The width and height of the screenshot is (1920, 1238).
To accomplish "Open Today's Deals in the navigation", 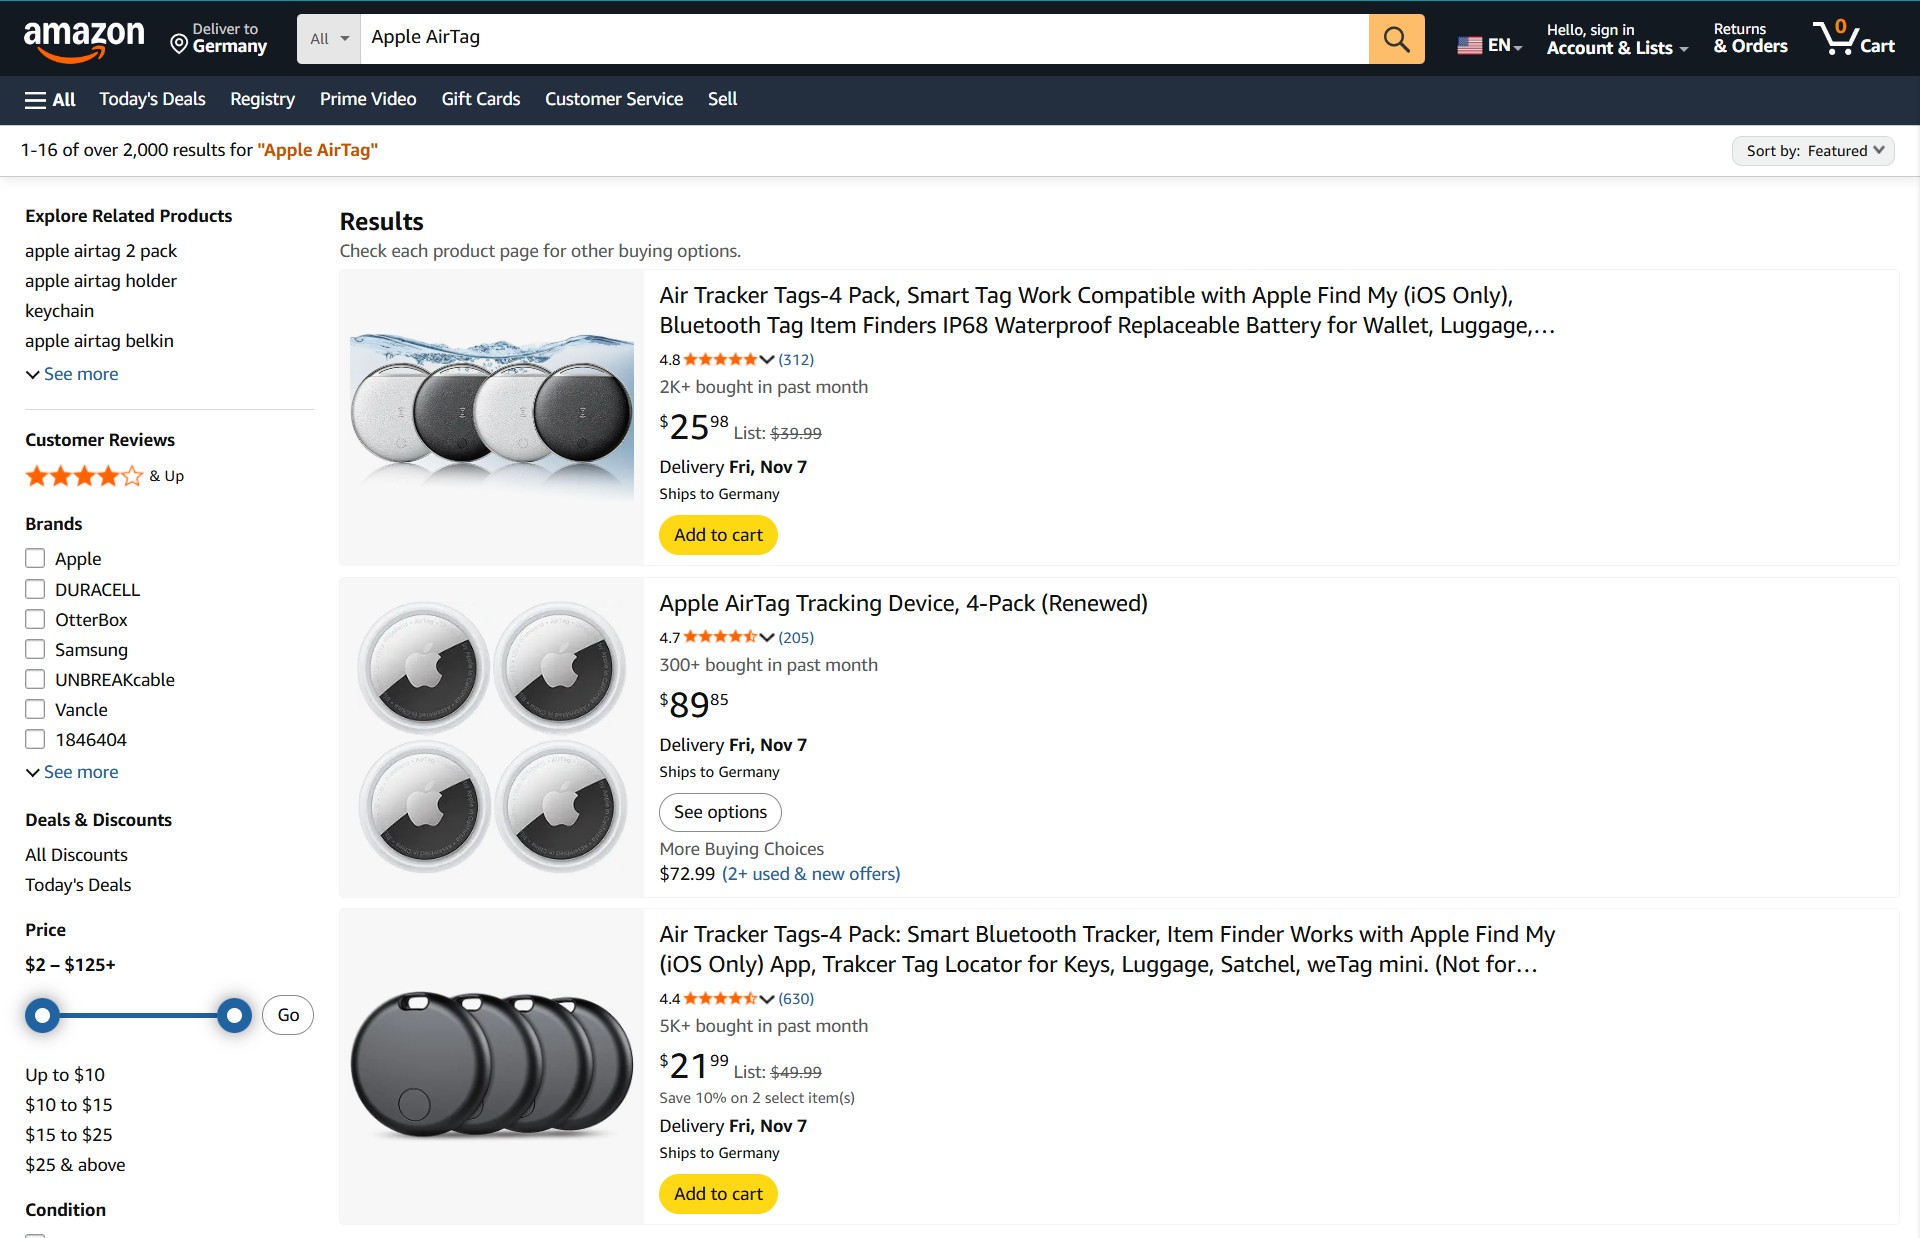I will tap(152, 99).
